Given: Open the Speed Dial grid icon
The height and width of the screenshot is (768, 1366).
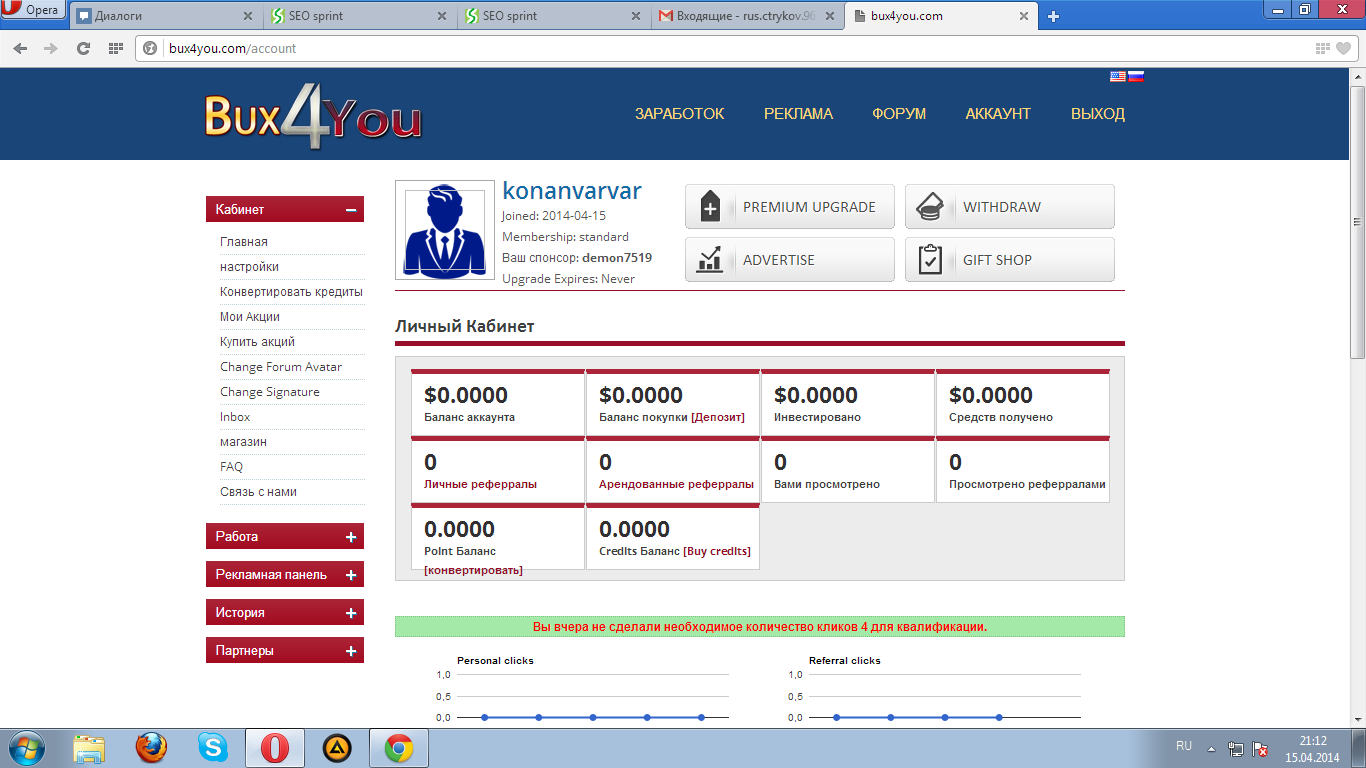Looking at the screenshot, I should pos(115,48).
